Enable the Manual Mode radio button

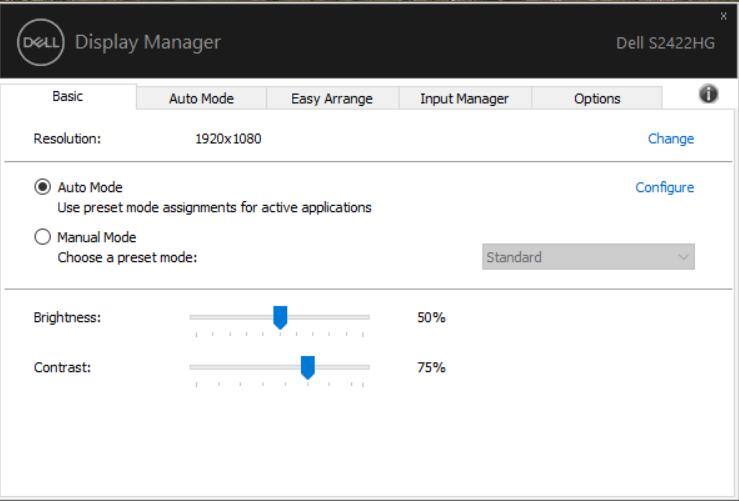[x=42, y=237]
